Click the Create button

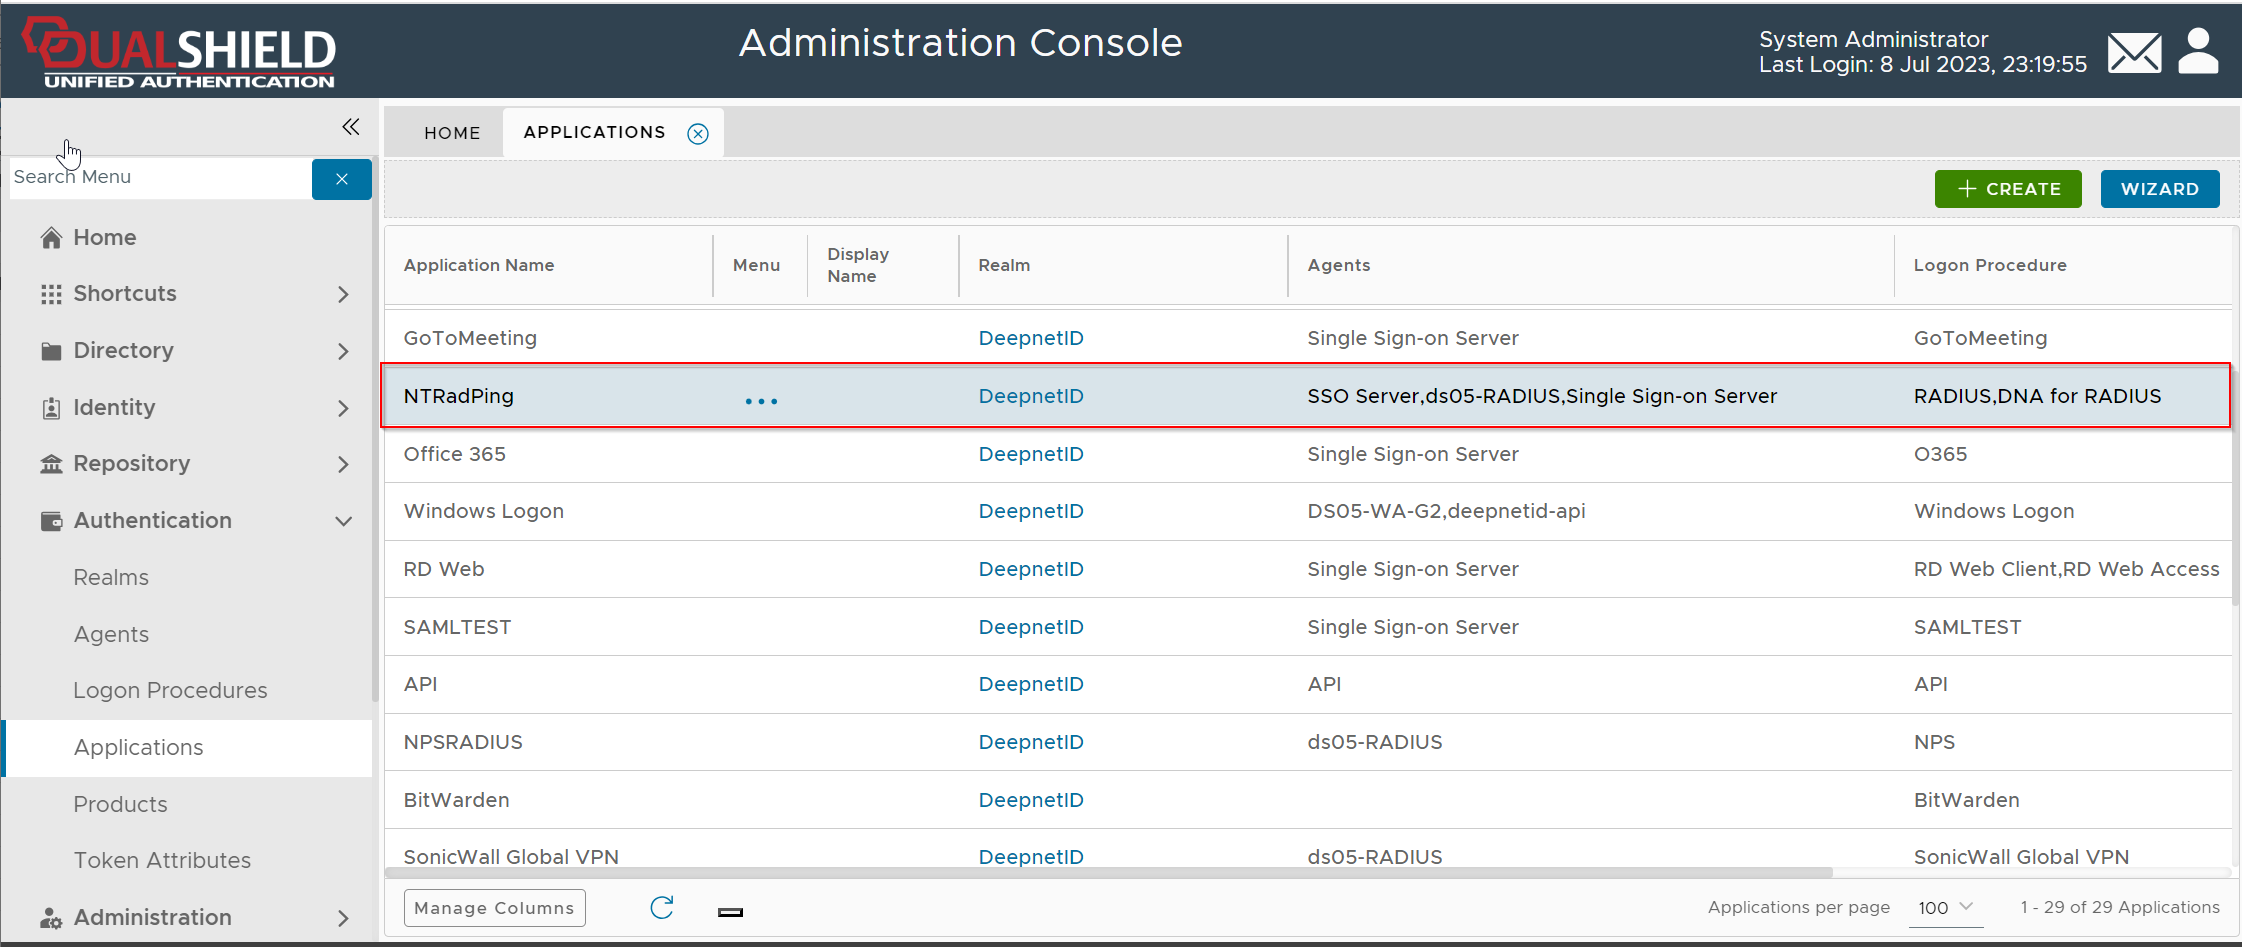pyautogui.click(x=2007, y=189)
